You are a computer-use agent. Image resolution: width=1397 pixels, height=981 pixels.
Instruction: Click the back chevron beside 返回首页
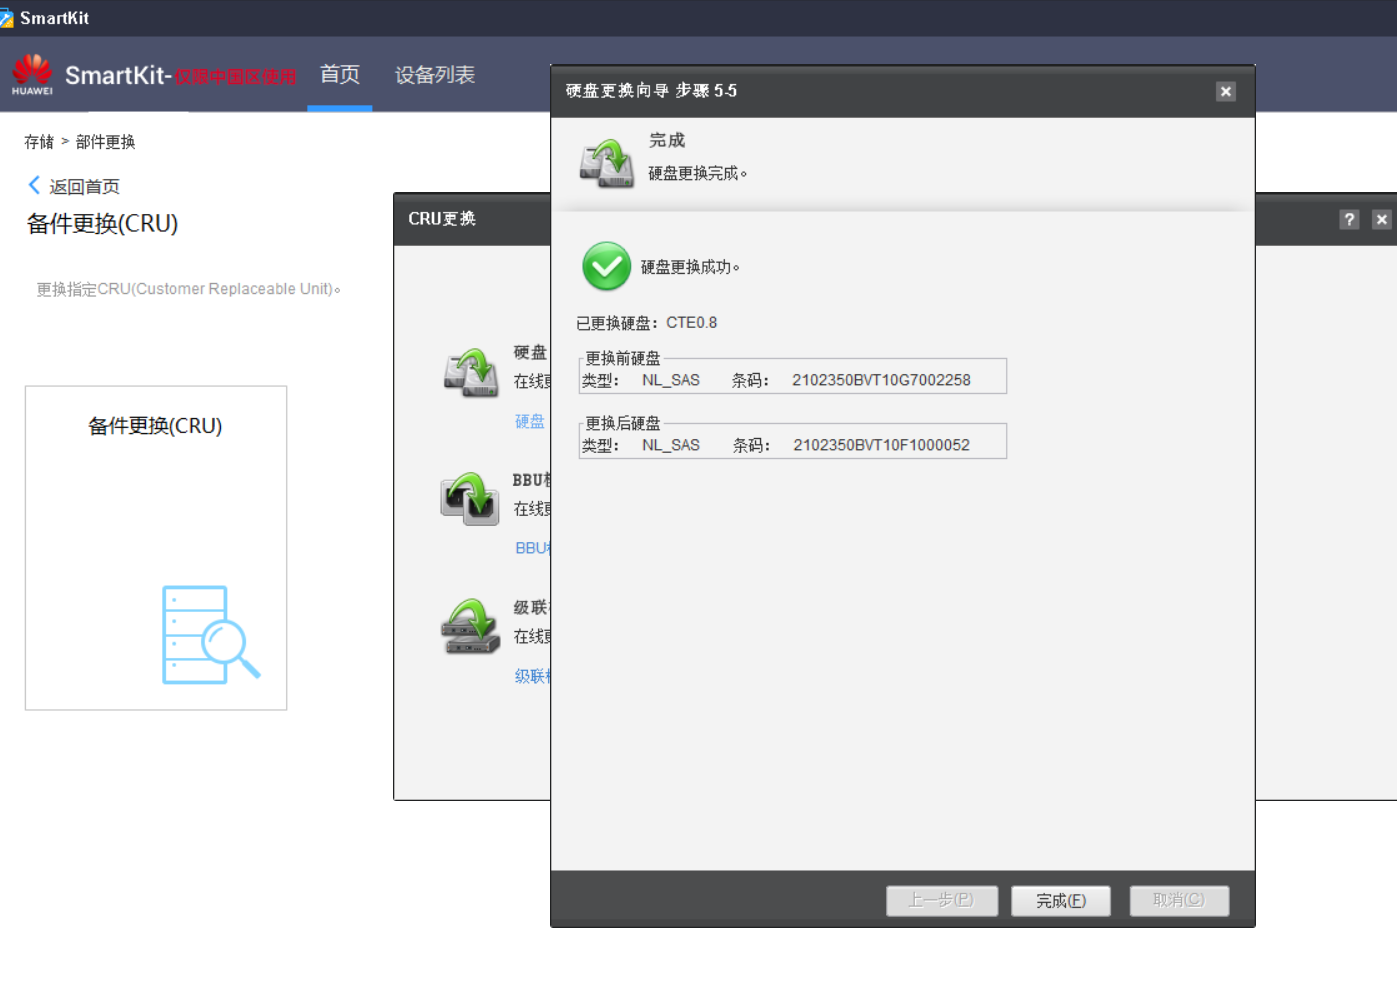34,185
